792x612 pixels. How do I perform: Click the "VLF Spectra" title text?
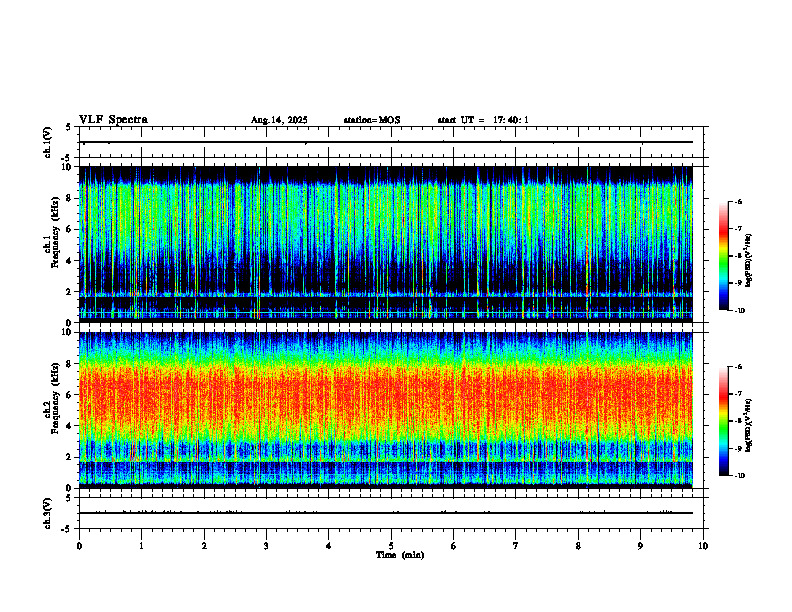coord(113,120)
